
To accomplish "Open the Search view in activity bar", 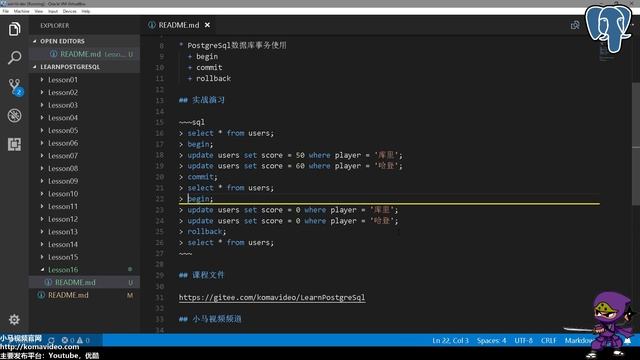I will point(14,58).
